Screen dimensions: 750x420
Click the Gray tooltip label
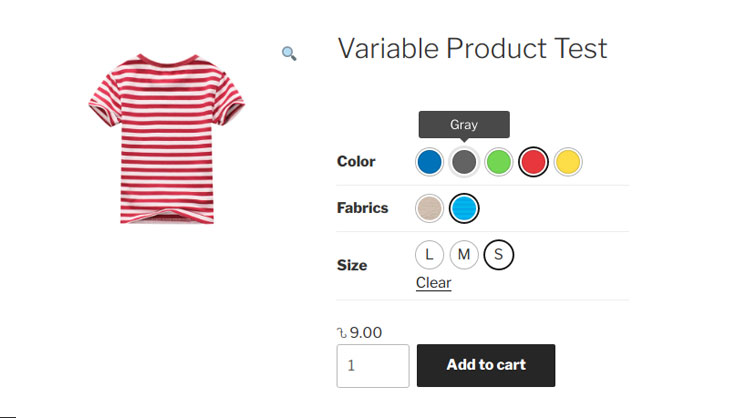[464, 125]
